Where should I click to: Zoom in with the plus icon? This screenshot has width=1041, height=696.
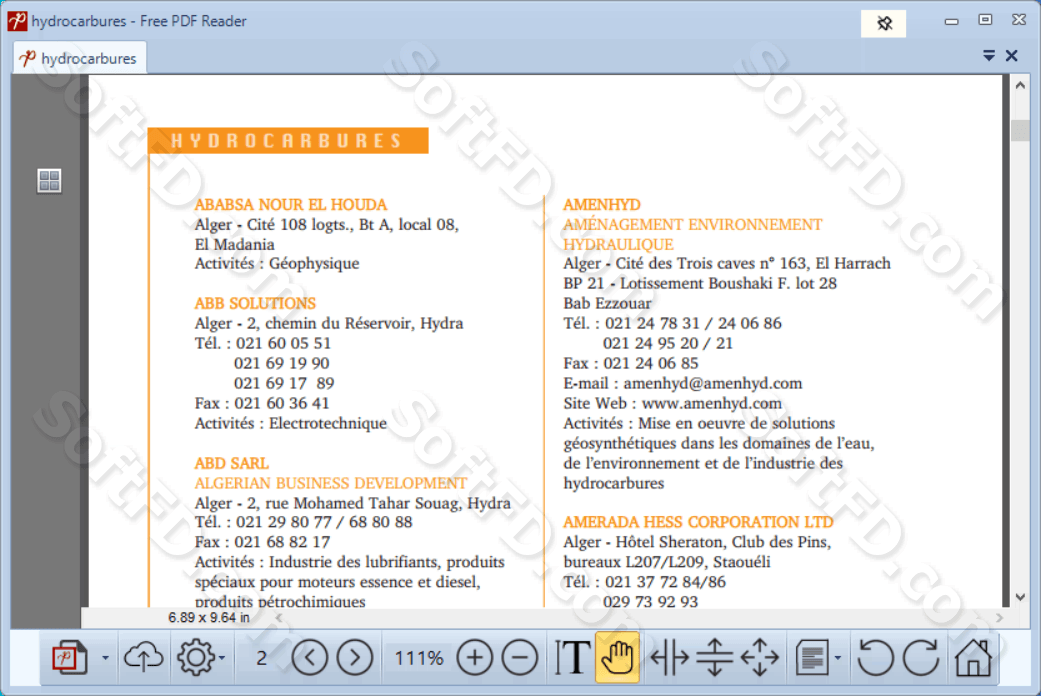point(475,658)
